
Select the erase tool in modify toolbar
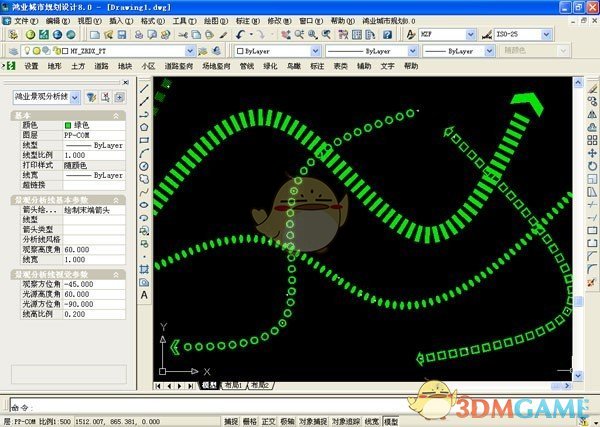pyautogui.click(x=592, y=89)
